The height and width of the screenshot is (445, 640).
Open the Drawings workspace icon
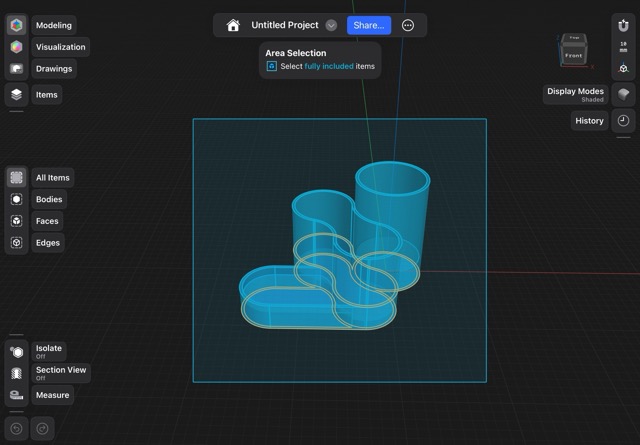coord(16,69)
